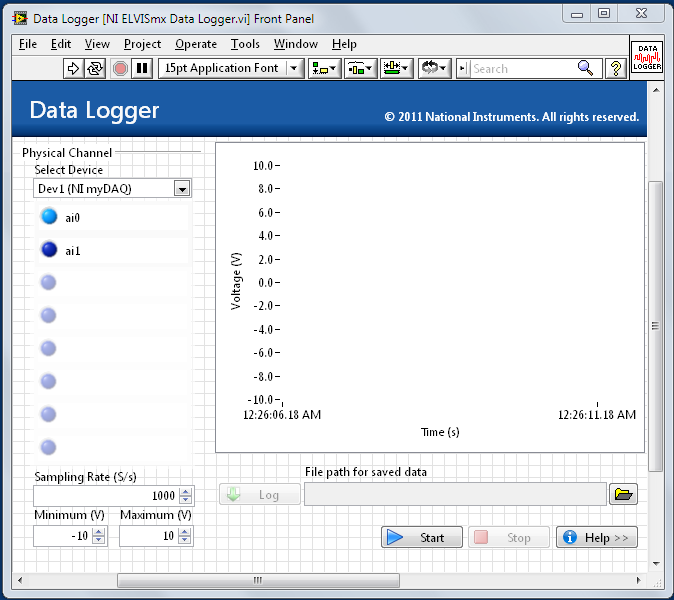Toggle the ai1 channel LED
This screenshot has height=600, width=674.
click(x=49, y=250)
